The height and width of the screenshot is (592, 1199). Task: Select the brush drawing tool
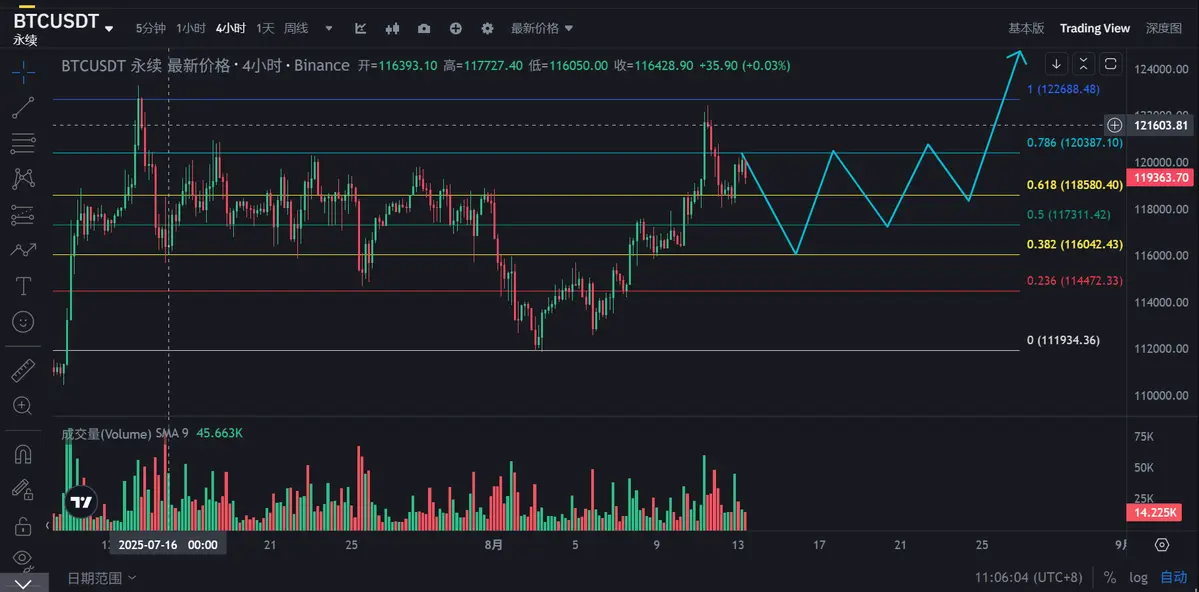pyautogui.click(x=23, y=250)
